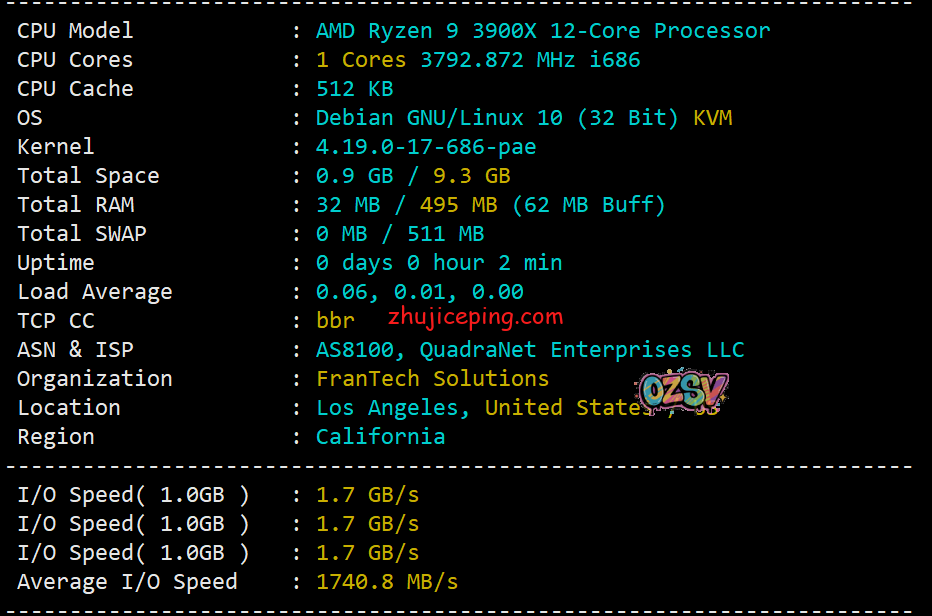The width and height of the screenshot is (932, 616).
Task: Click the CPU Cores label
Action: point(75,60)
